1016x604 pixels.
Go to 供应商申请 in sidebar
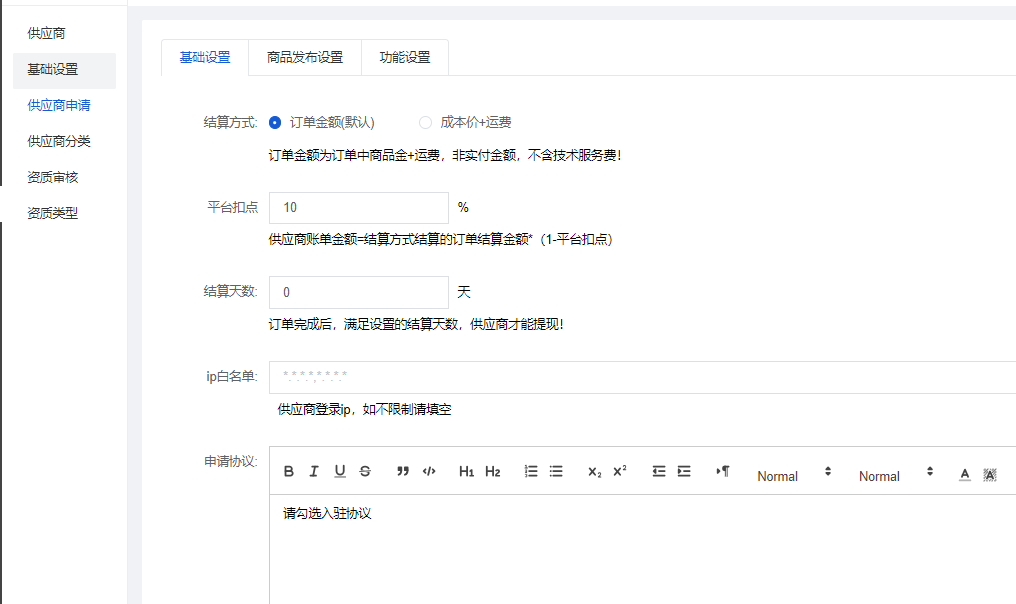(x=59, y=105)
